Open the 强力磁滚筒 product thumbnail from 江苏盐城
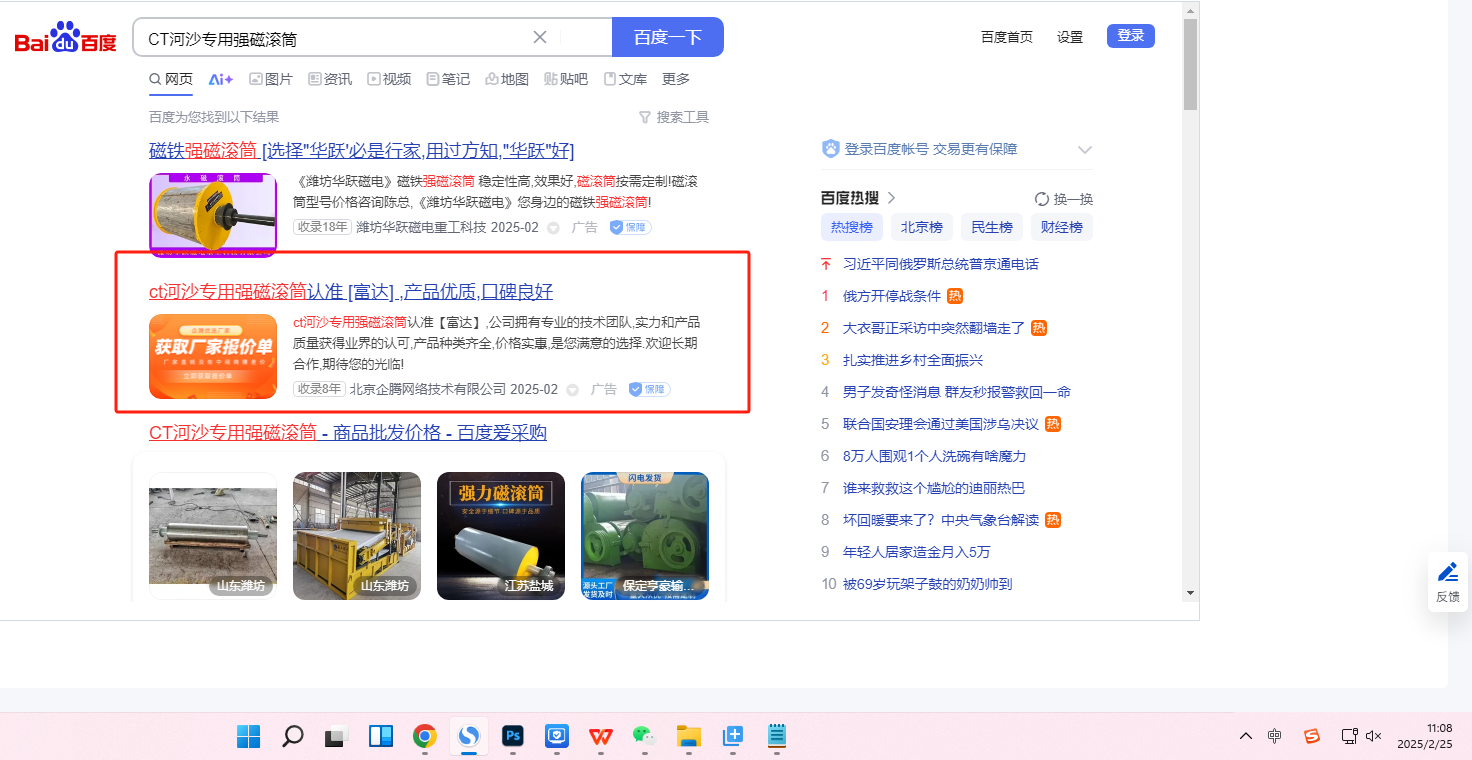 point(501,535)
